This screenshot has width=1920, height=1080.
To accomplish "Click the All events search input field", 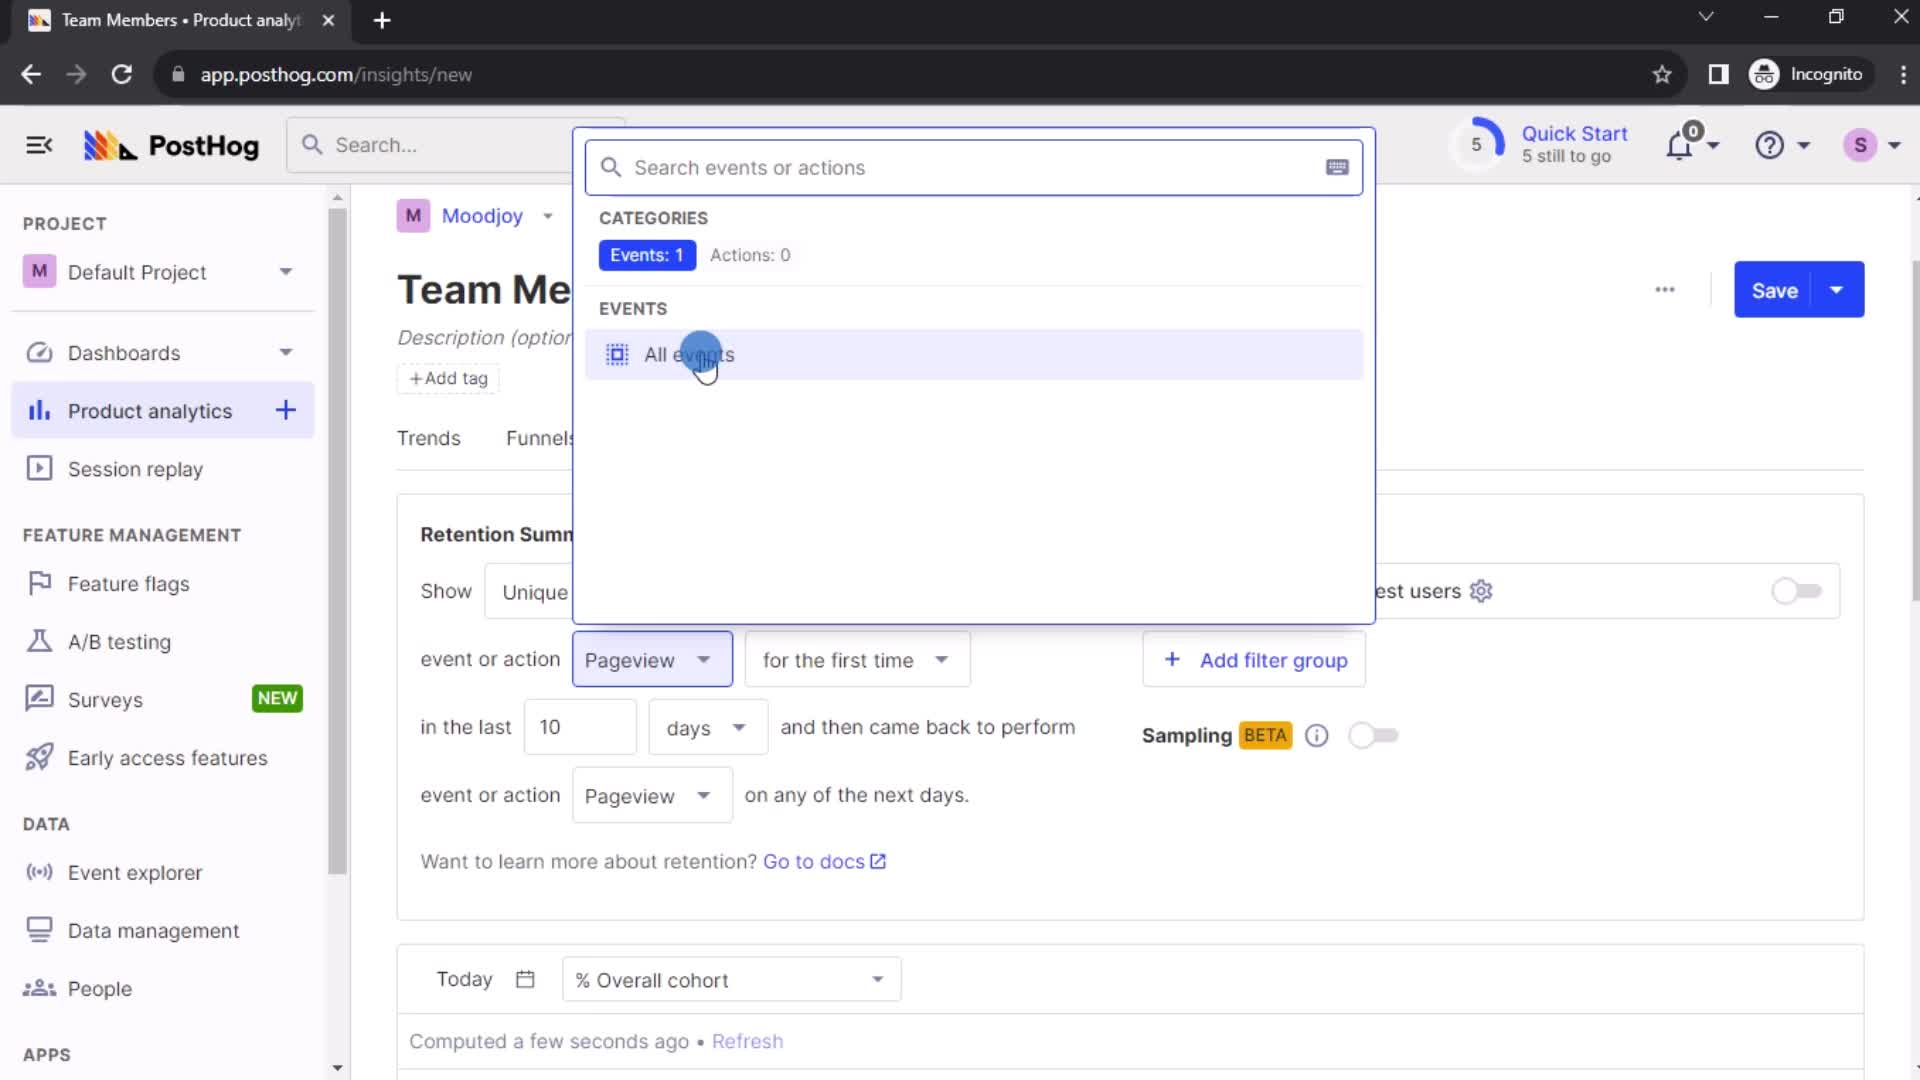I will click(x=976, y=167).
